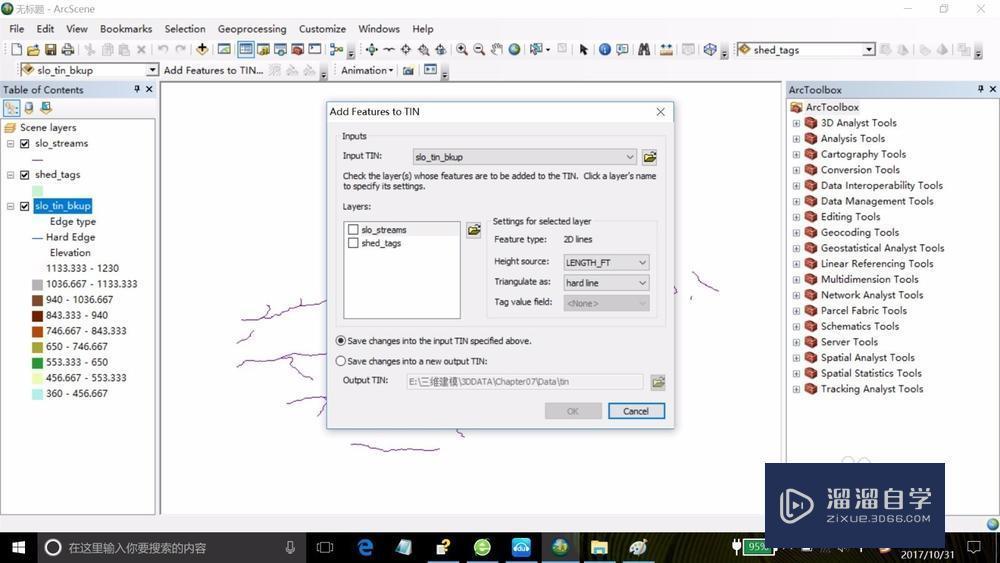Viewport: 1000px width, 563px height.
Task: Open the slo_tin_bkup layer dropdown in toolbar
Action: pyautogui.click(x=152, y=69)
